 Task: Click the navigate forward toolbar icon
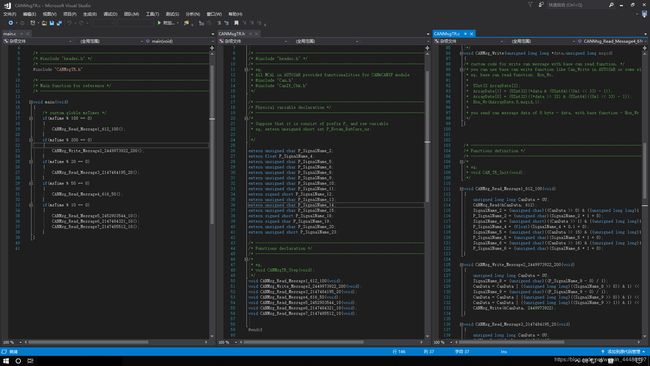tap(22, 23)
